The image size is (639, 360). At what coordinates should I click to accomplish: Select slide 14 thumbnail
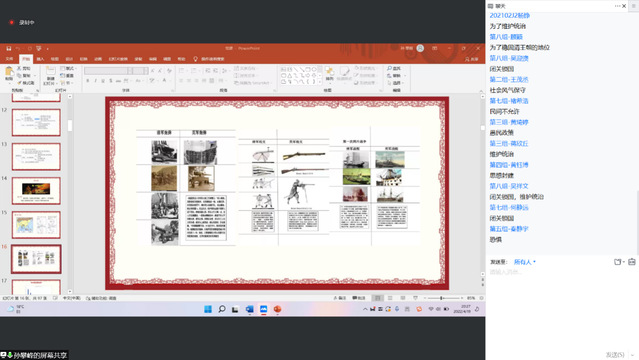click(x=36, y=191)
